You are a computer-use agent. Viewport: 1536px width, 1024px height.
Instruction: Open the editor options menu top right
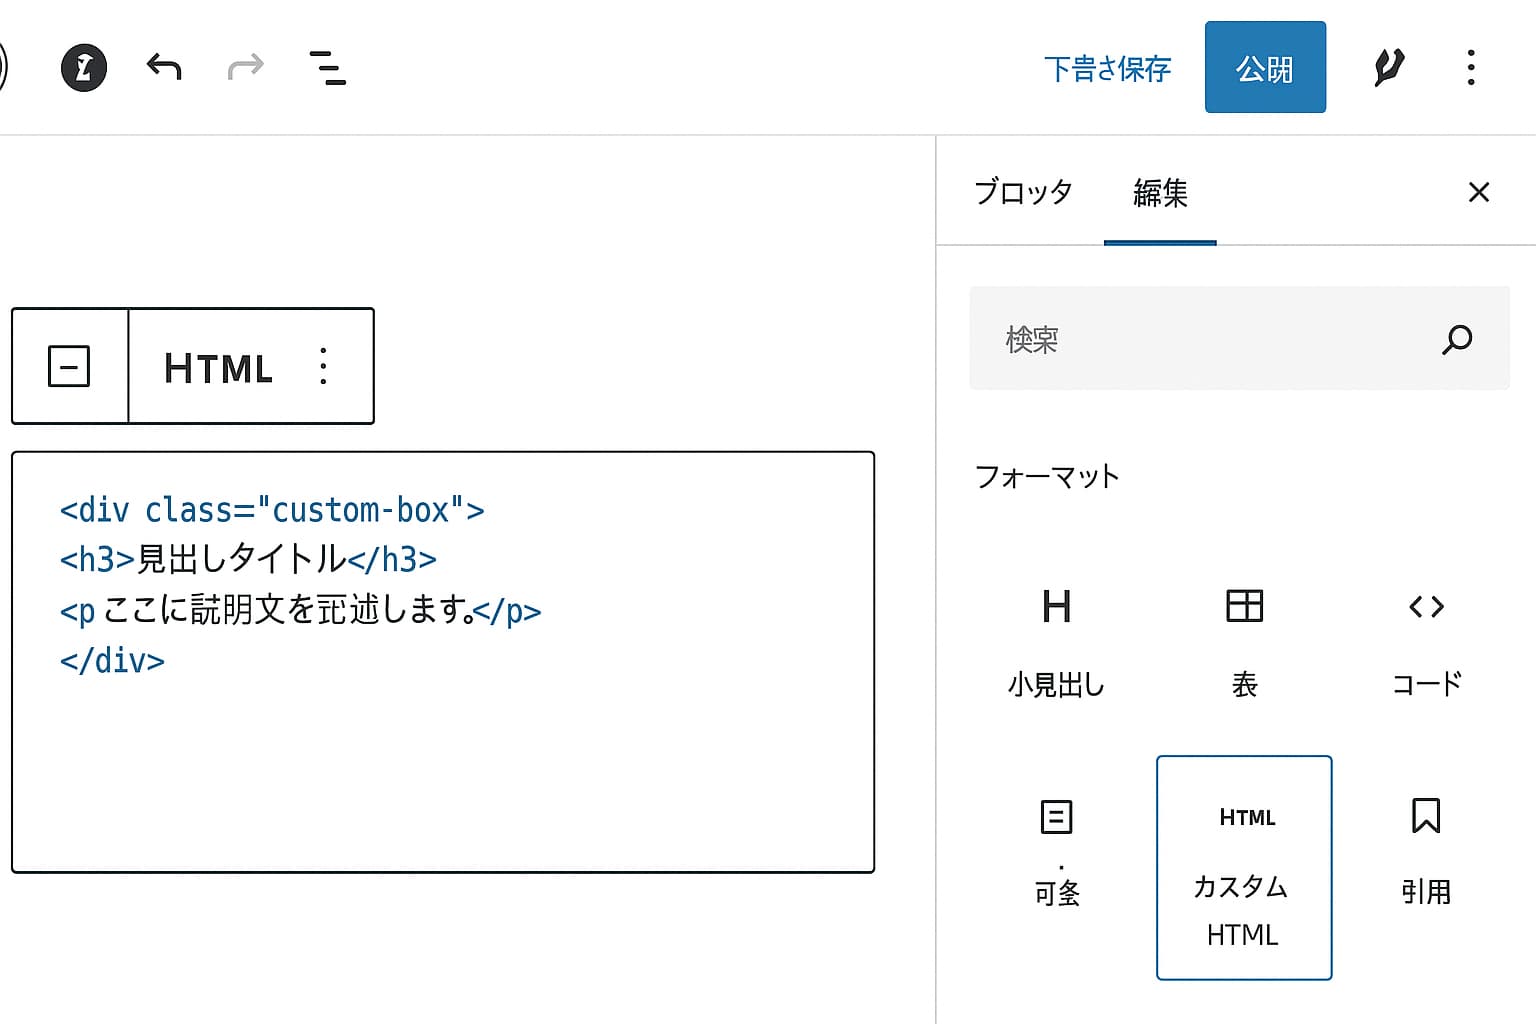pyautogui.click(x=1470, y=67)
